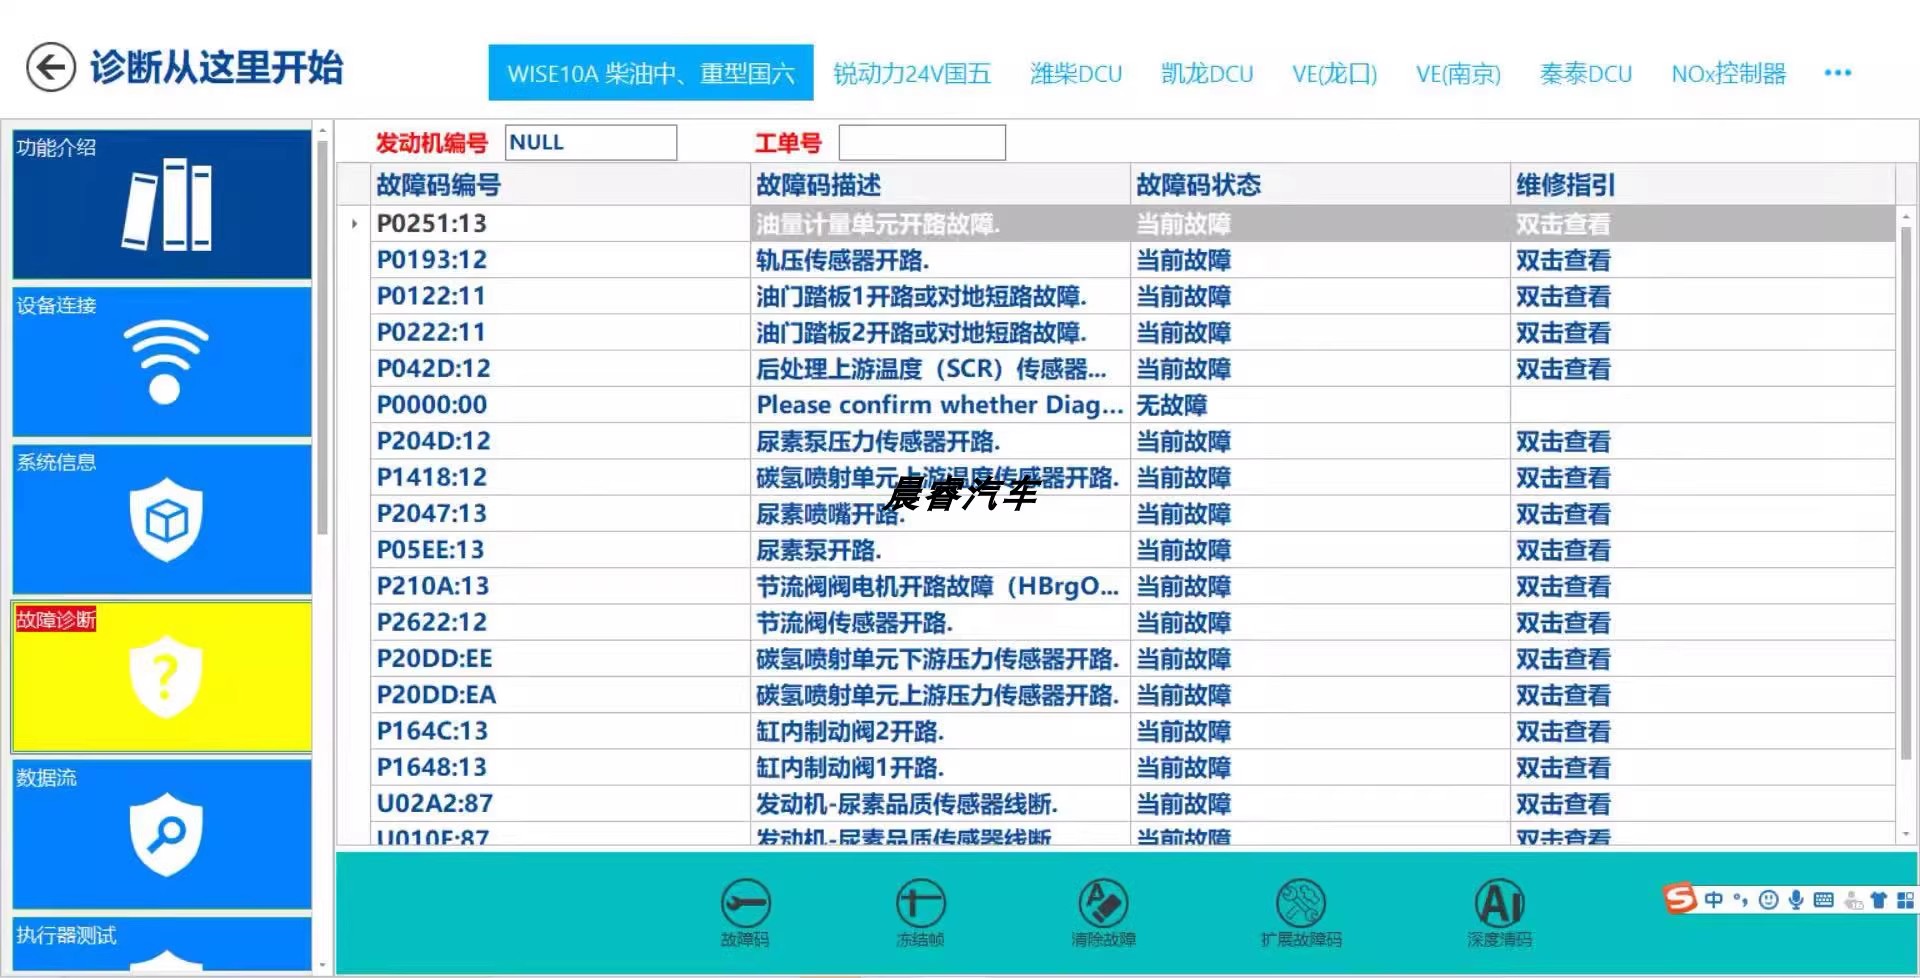This screenshot has width=1920, height=978.
Task: Switch to the 锐动力24V国五 tab
Action: click(x=912, y=73)
